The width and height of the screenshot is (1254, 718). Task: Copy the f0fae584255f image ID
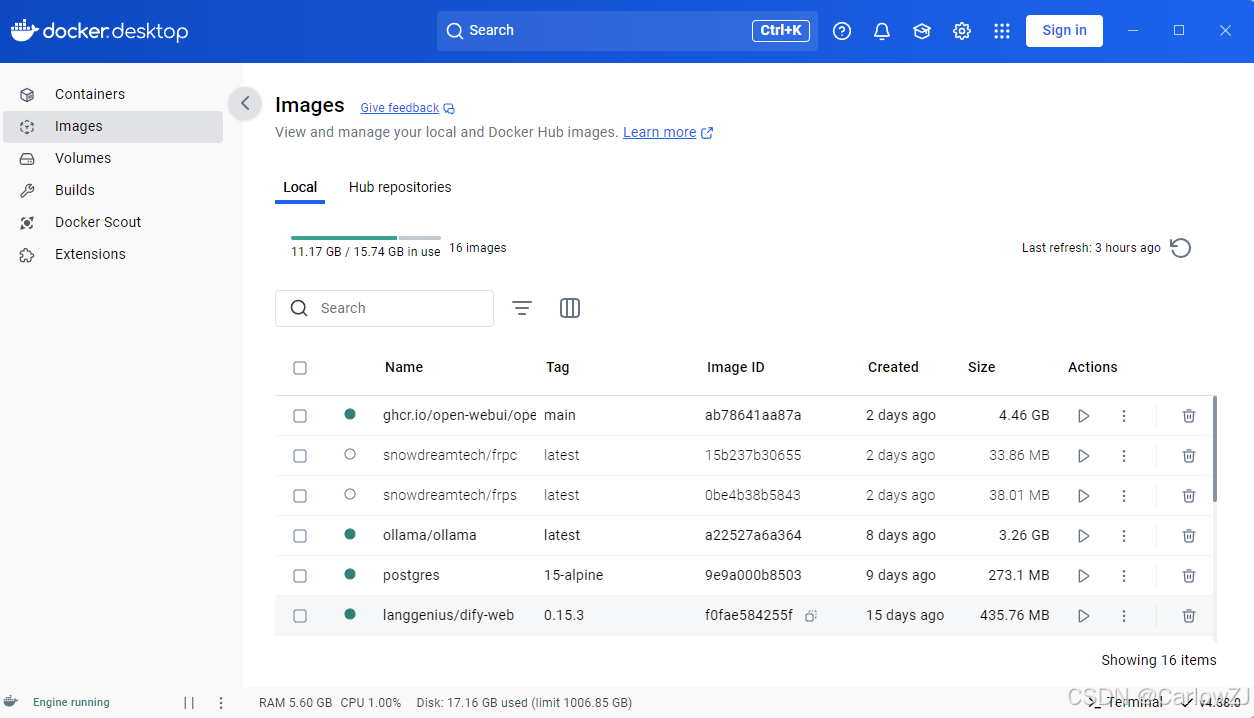(811, 616)
